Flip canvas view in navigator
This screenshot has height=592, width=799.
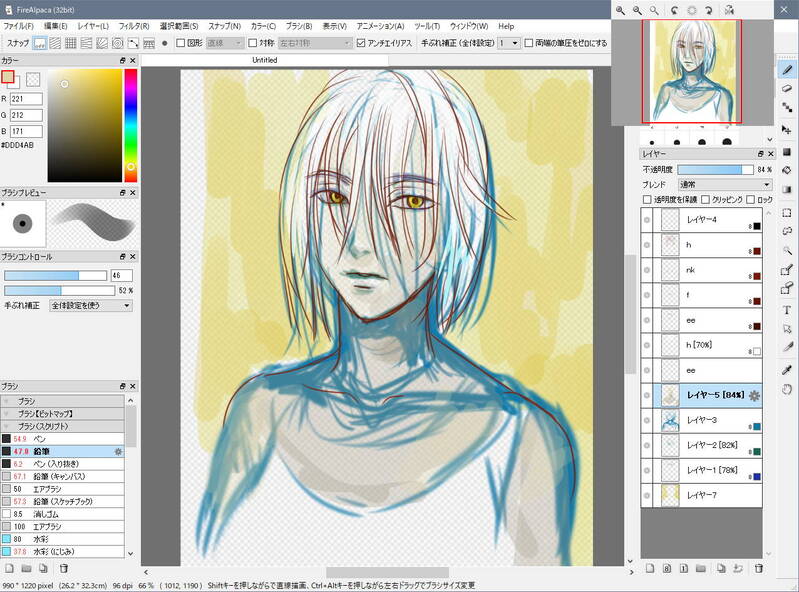(x=729, y=10)
